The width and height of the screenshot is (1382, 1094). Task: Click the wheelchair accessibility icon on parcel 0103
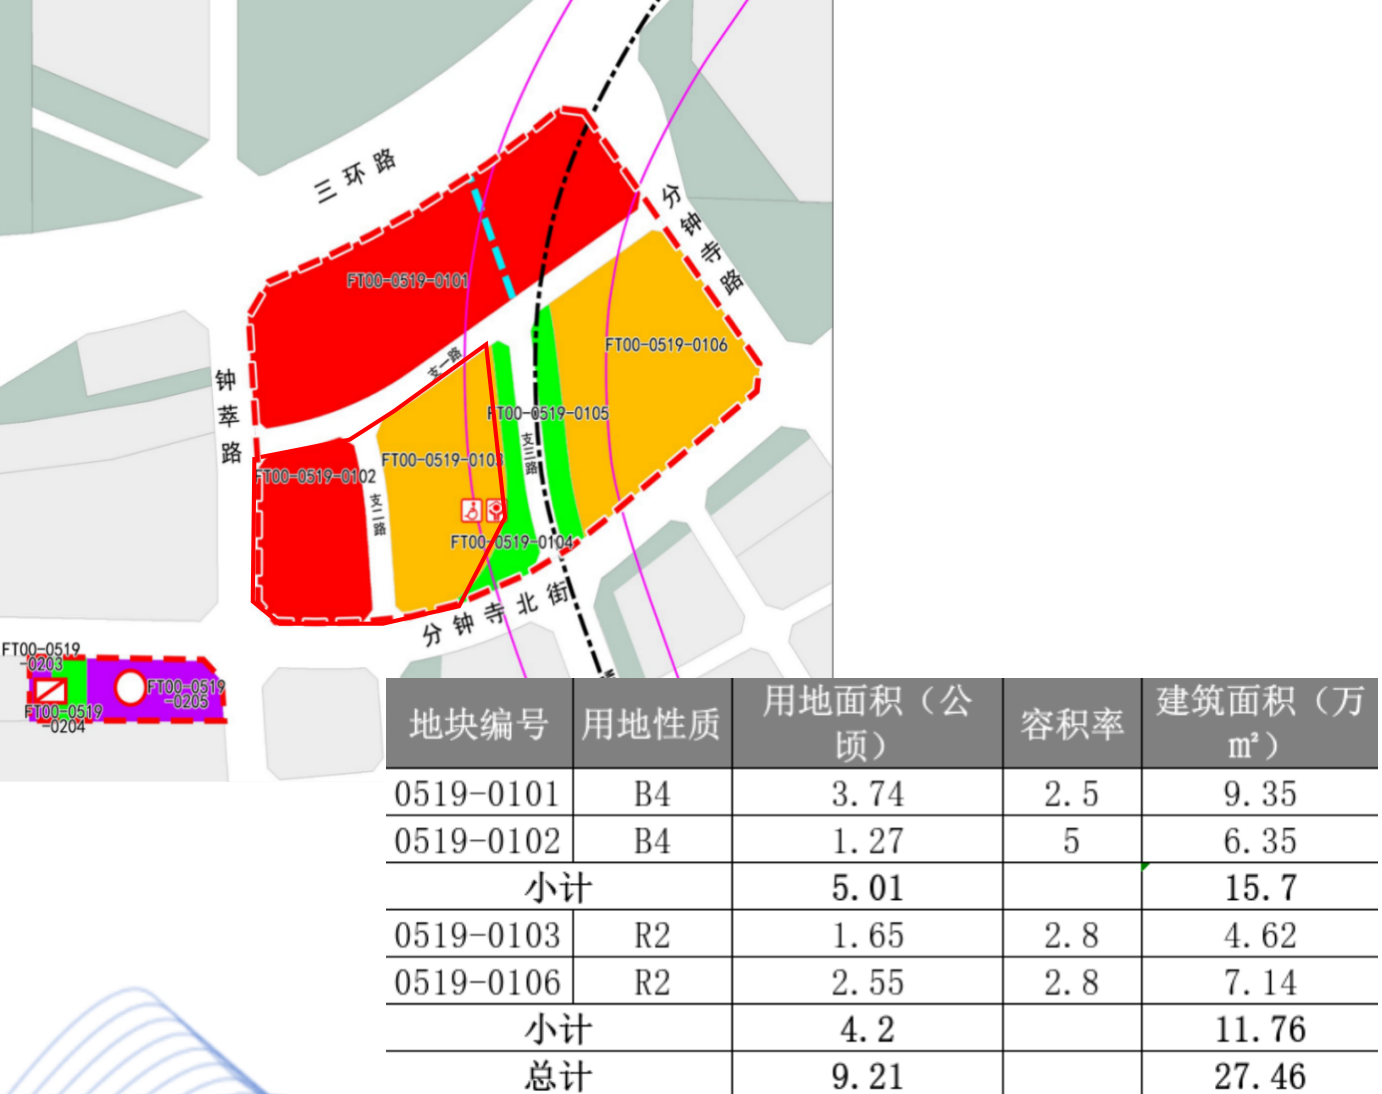[471, 510]
